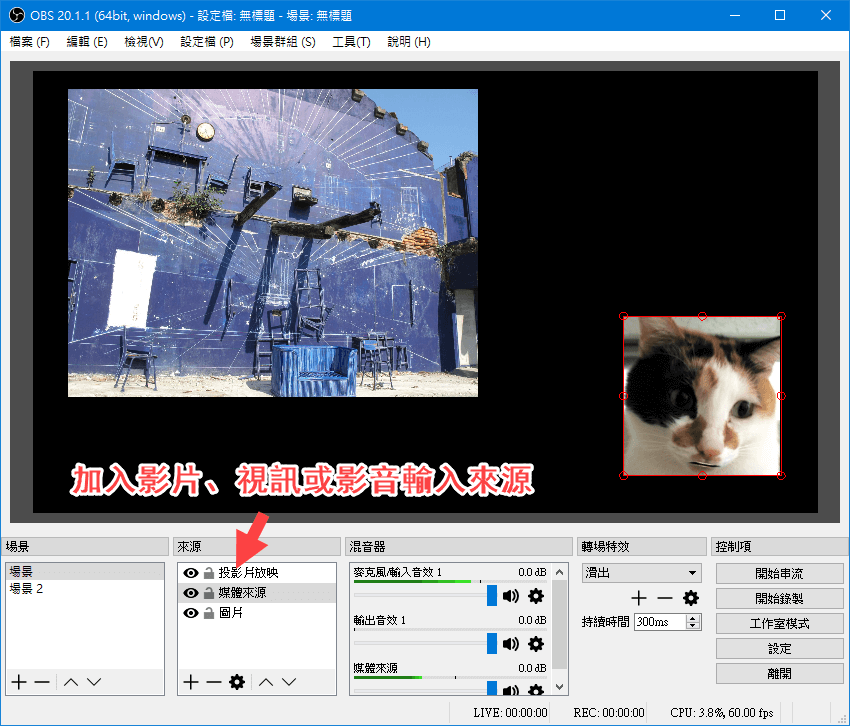Expand the 滑出 transition dropdown
850x726 pixels.
pyautogui.click(x=692, y=573)
